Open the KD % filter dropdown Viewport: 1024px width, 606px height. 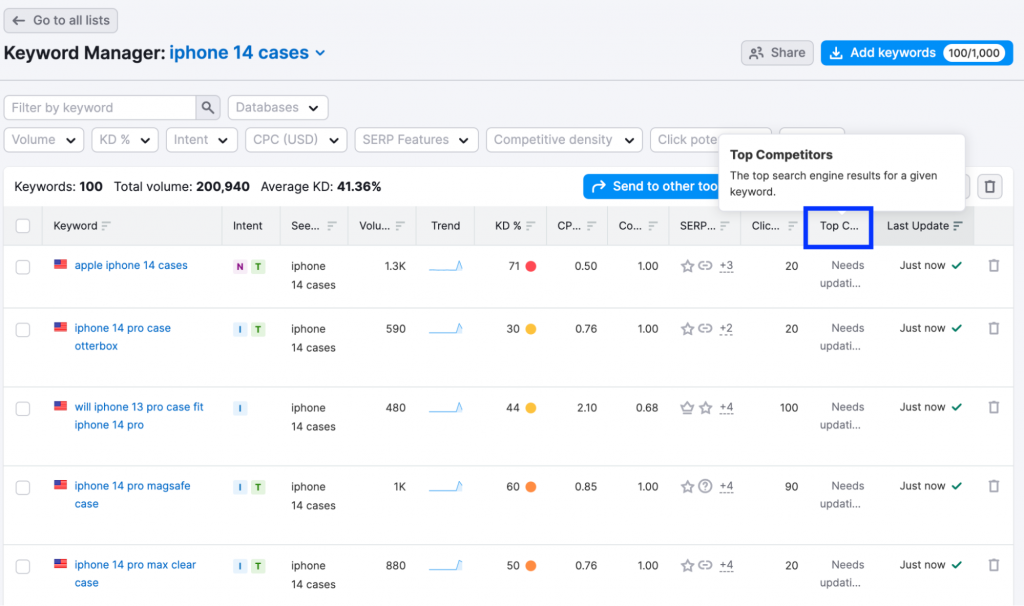pos(125,140)
